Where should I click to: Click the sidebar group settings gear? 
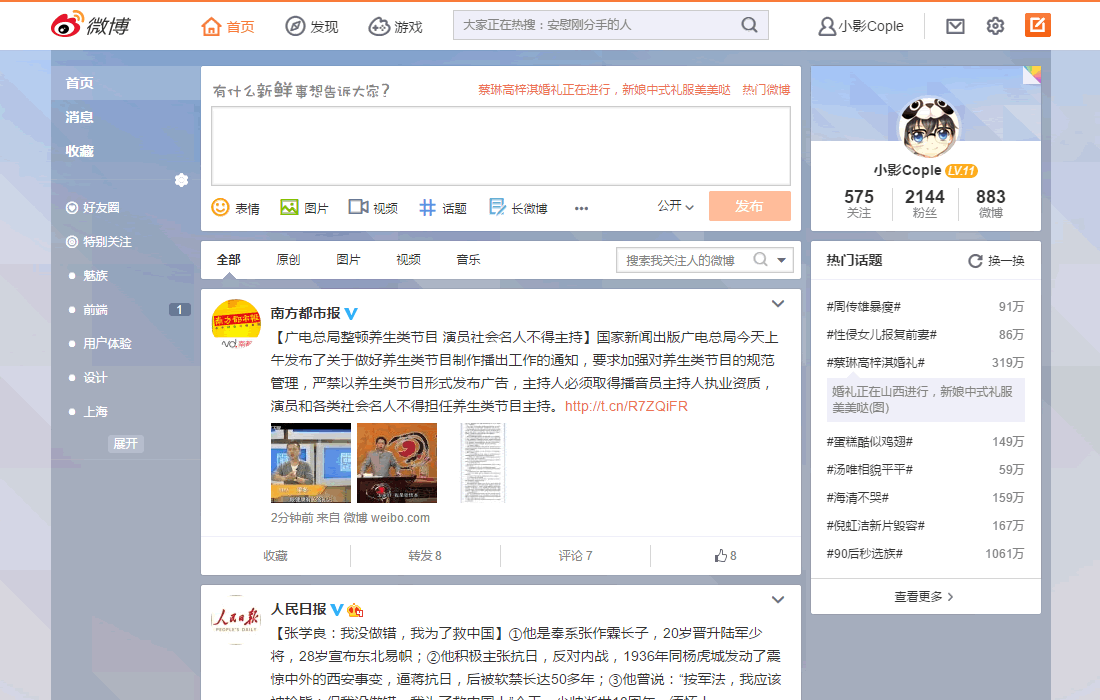(x=181, y=180)
